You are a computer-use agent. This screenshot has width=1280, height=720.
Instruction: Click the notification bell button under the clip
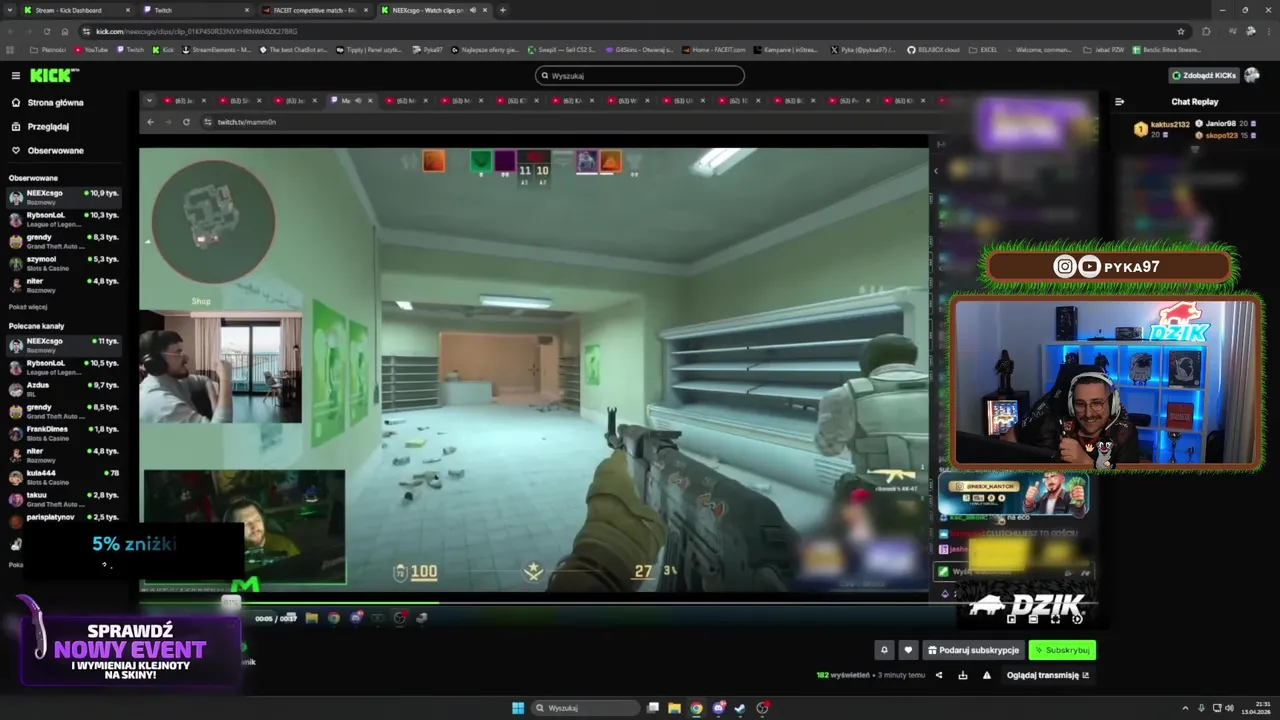(x=884, y=650)
